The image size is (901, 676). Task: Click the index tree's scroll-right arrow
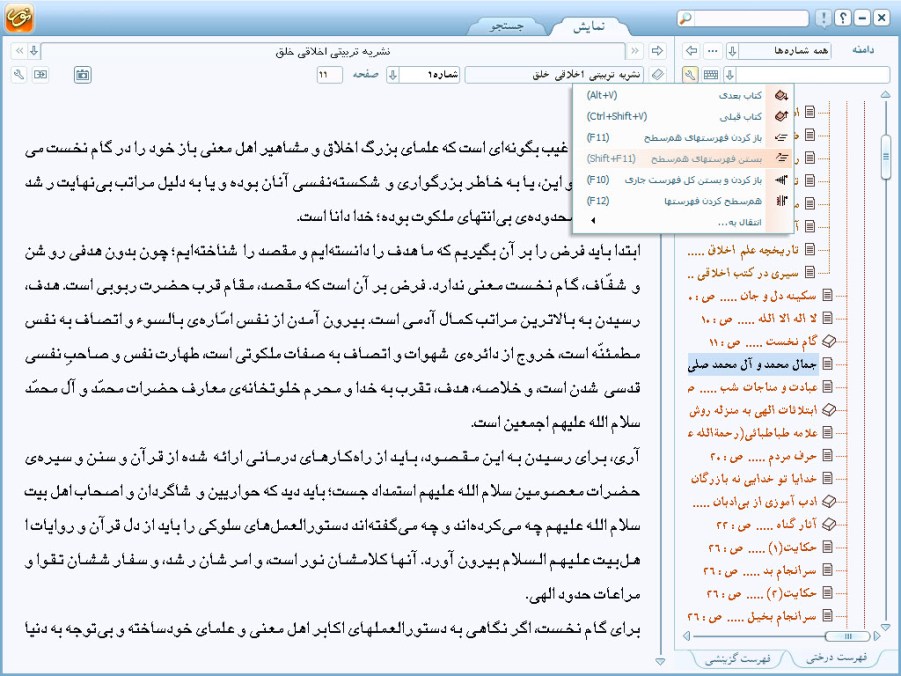tap(876, 636)
